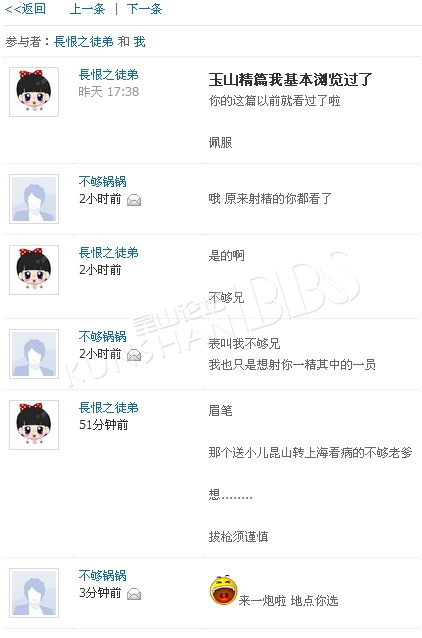Open 長恨之徒弟 avatar in the 昨天 17:38 message
Screen dimensions: 422x638
(34, 92)
